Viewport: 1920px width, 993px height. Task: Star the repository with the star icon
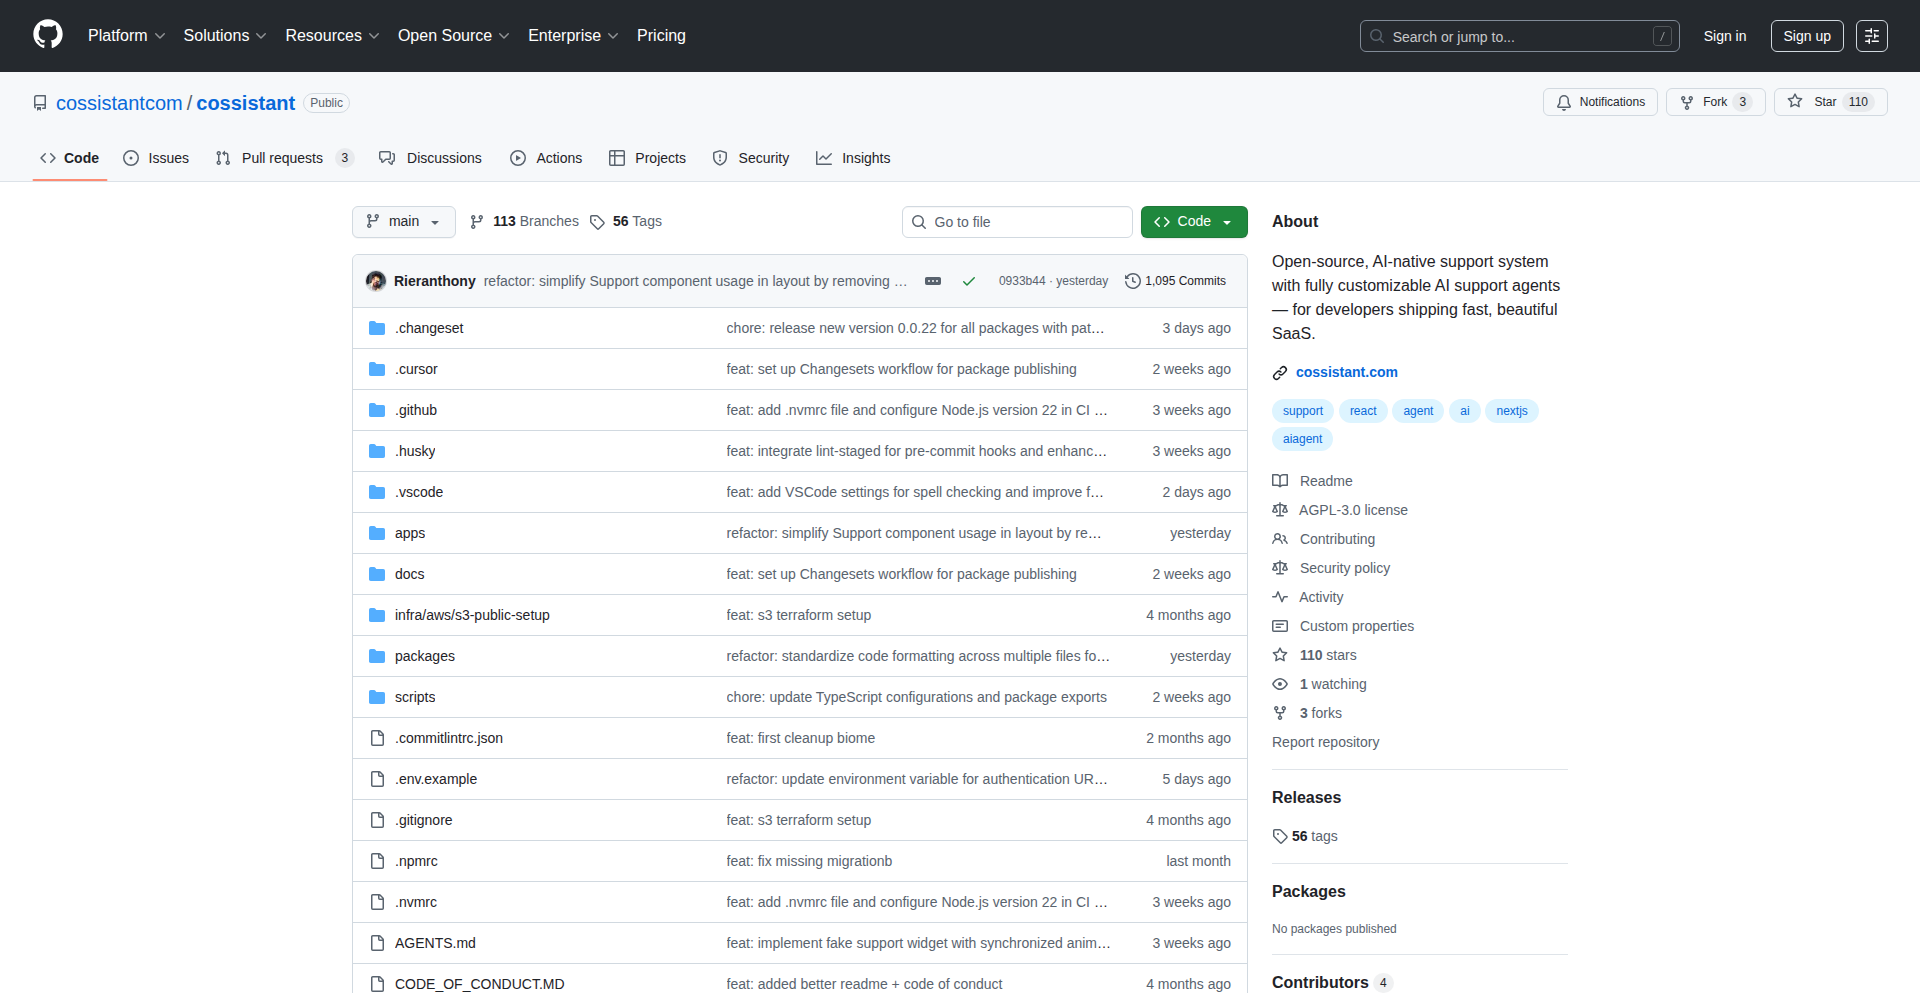1794,101
